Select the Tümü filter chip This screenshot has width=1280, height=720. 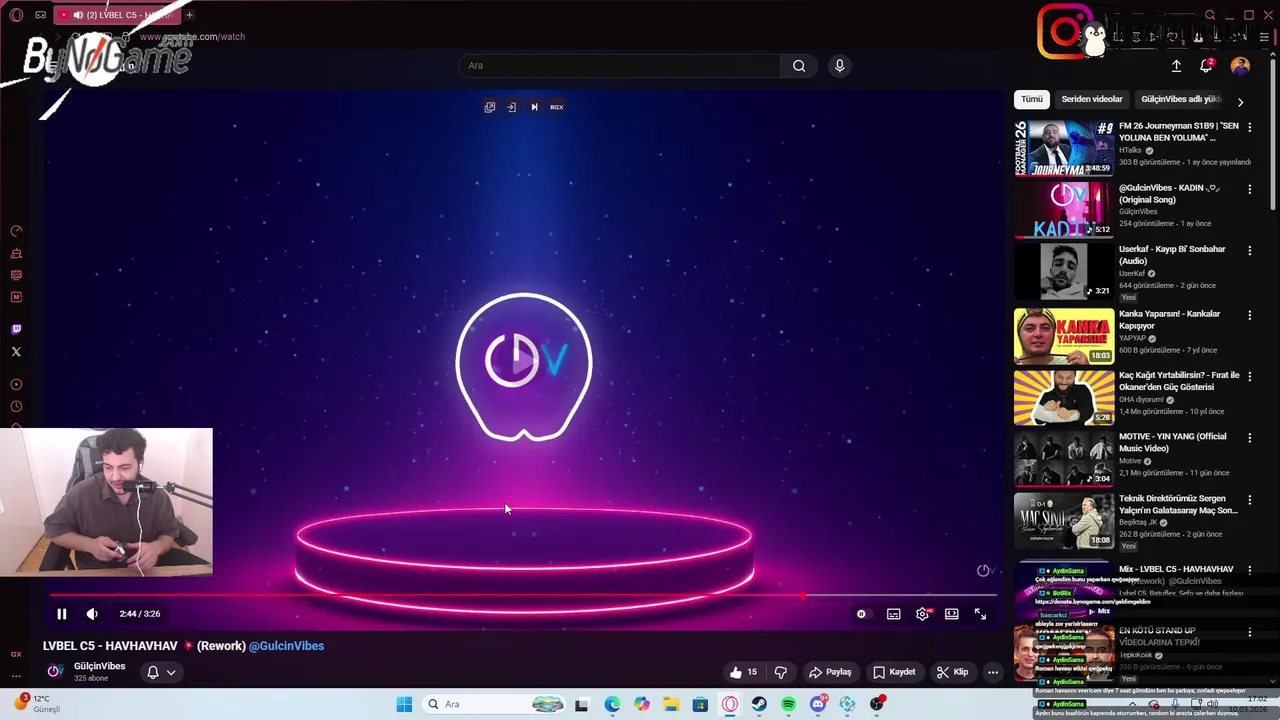click(1032, 99)
